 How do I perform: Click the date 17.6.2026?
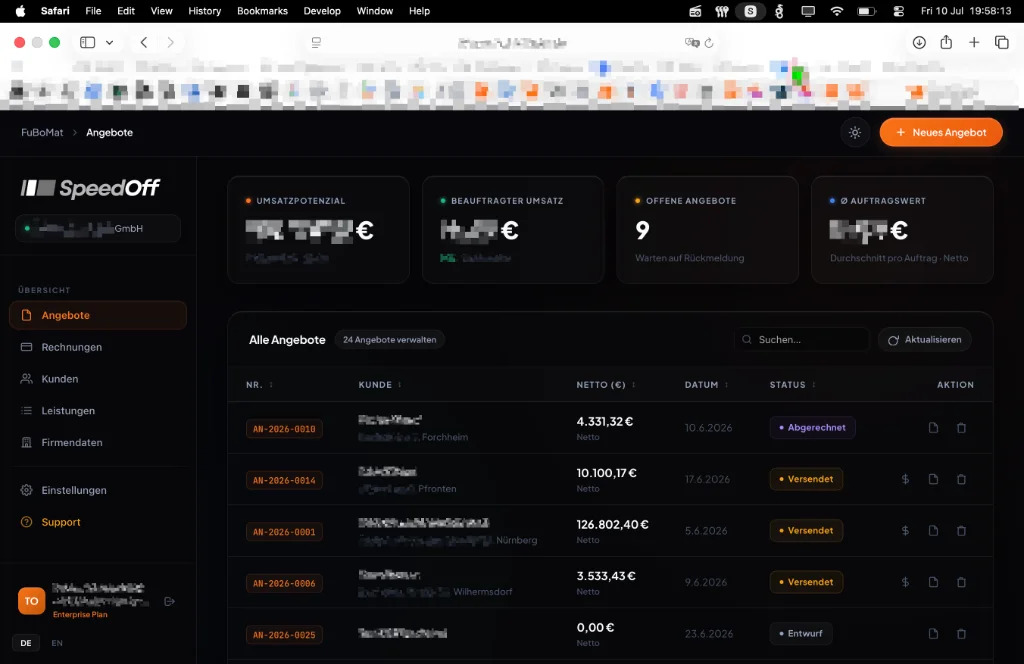coord(707,479)
